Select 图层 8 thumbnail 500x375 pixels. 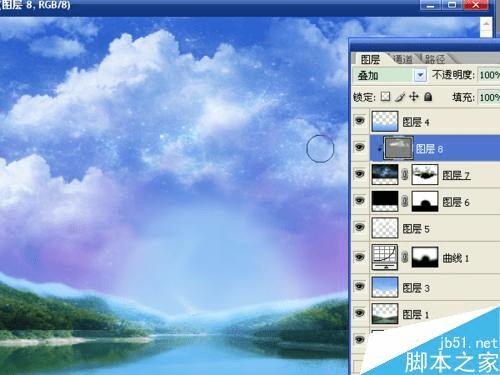tap(399, 148)
